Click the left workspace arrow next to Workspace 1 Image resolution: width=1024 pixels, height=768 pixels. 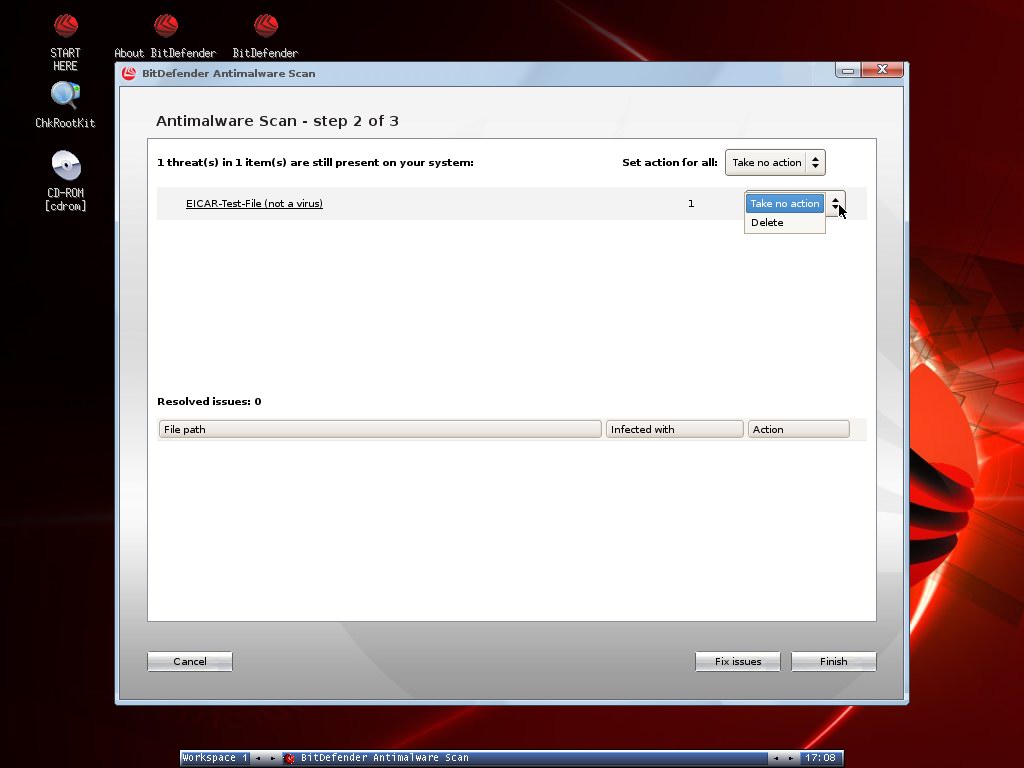[x=258, y=758]
